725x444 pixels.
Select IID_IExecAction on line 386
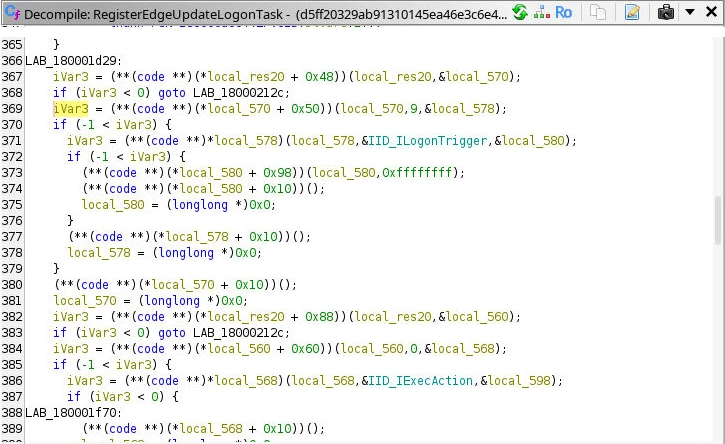421,381
